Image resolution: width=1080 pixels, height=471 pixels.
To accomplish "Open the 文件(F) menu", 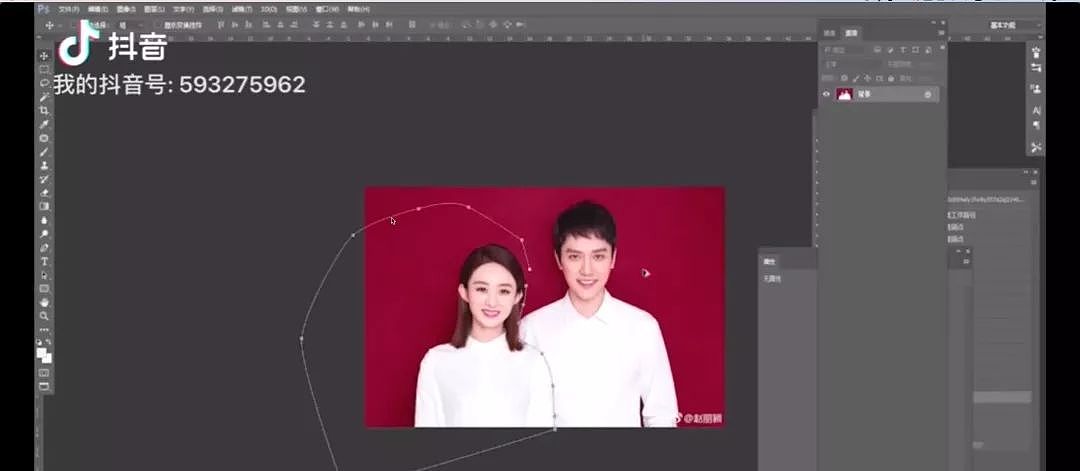I will (69, 10).
